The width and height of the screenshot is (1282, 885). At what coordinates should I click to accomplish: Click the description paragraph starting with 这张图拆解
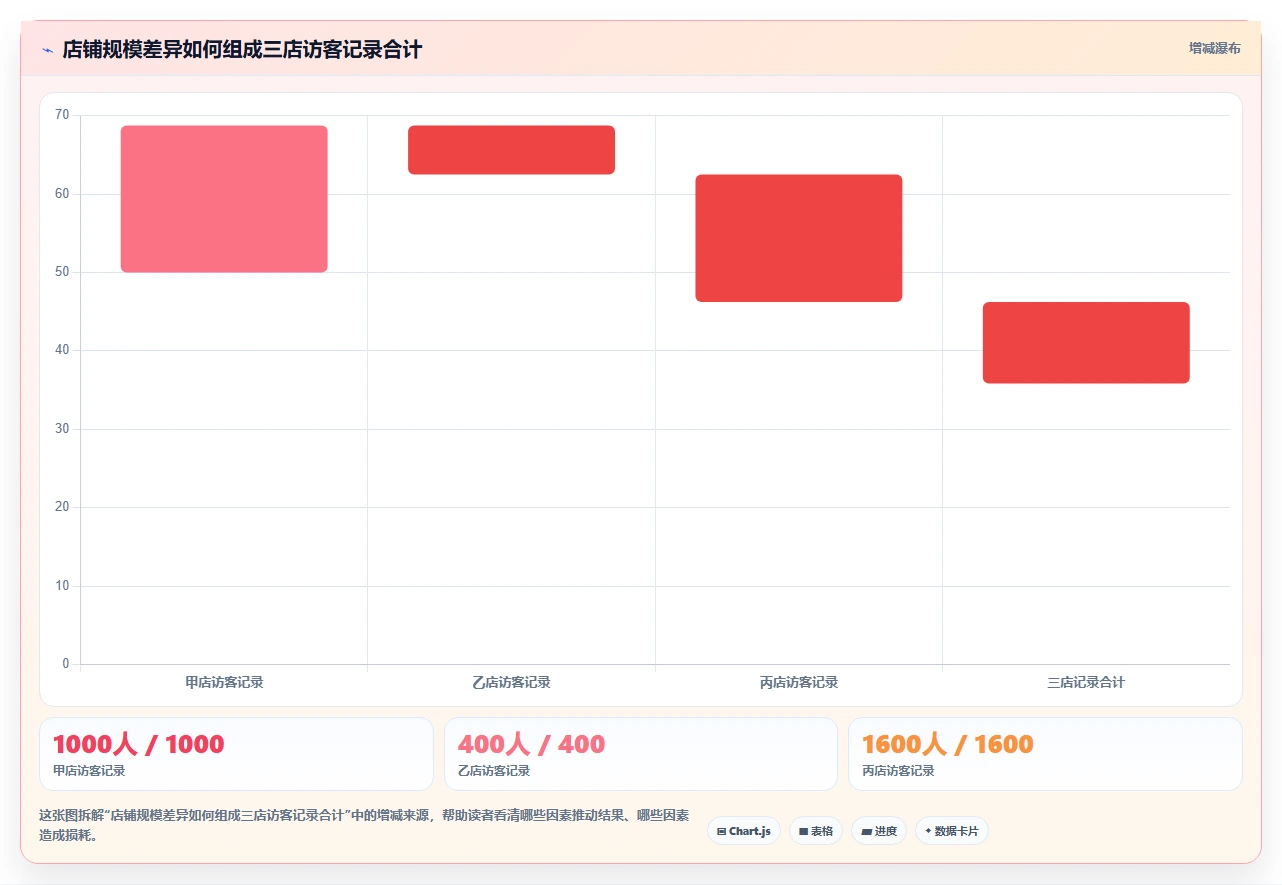click(x=364, y=826)
